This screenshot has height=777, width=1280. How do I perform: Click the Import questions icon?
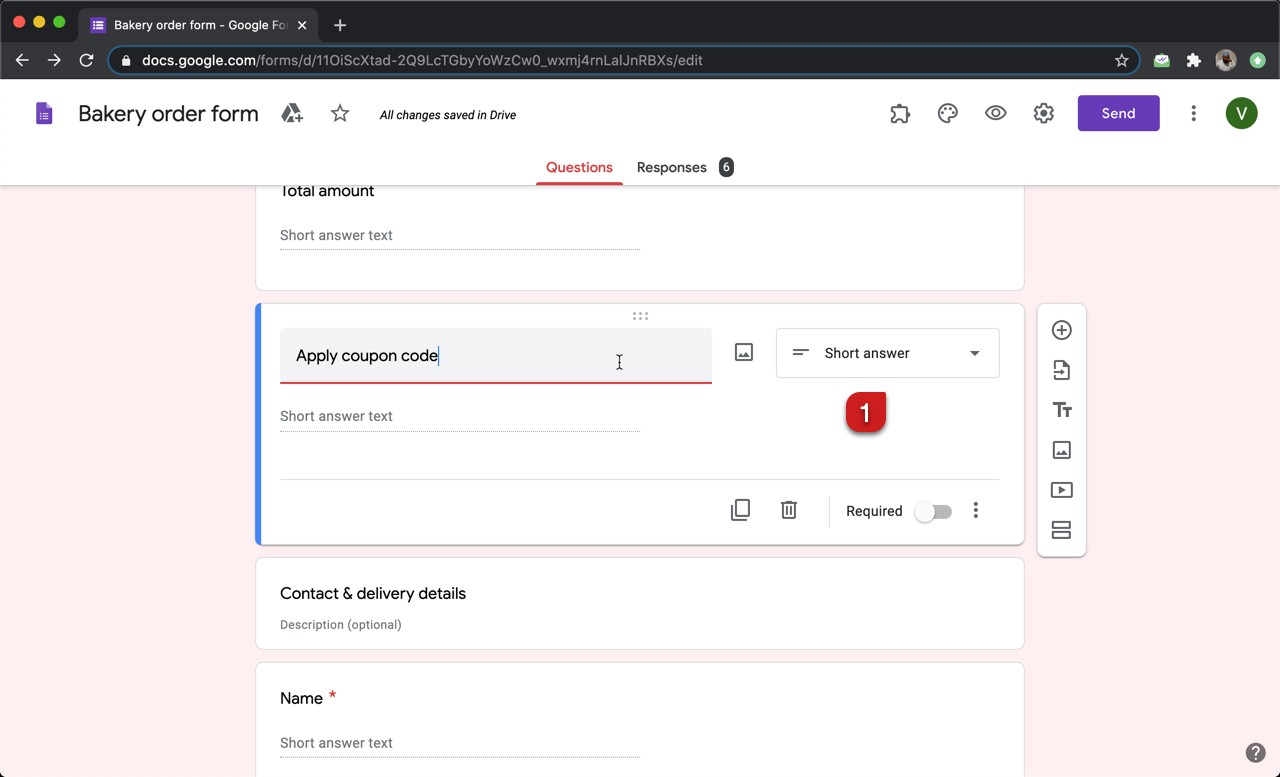1061,370
